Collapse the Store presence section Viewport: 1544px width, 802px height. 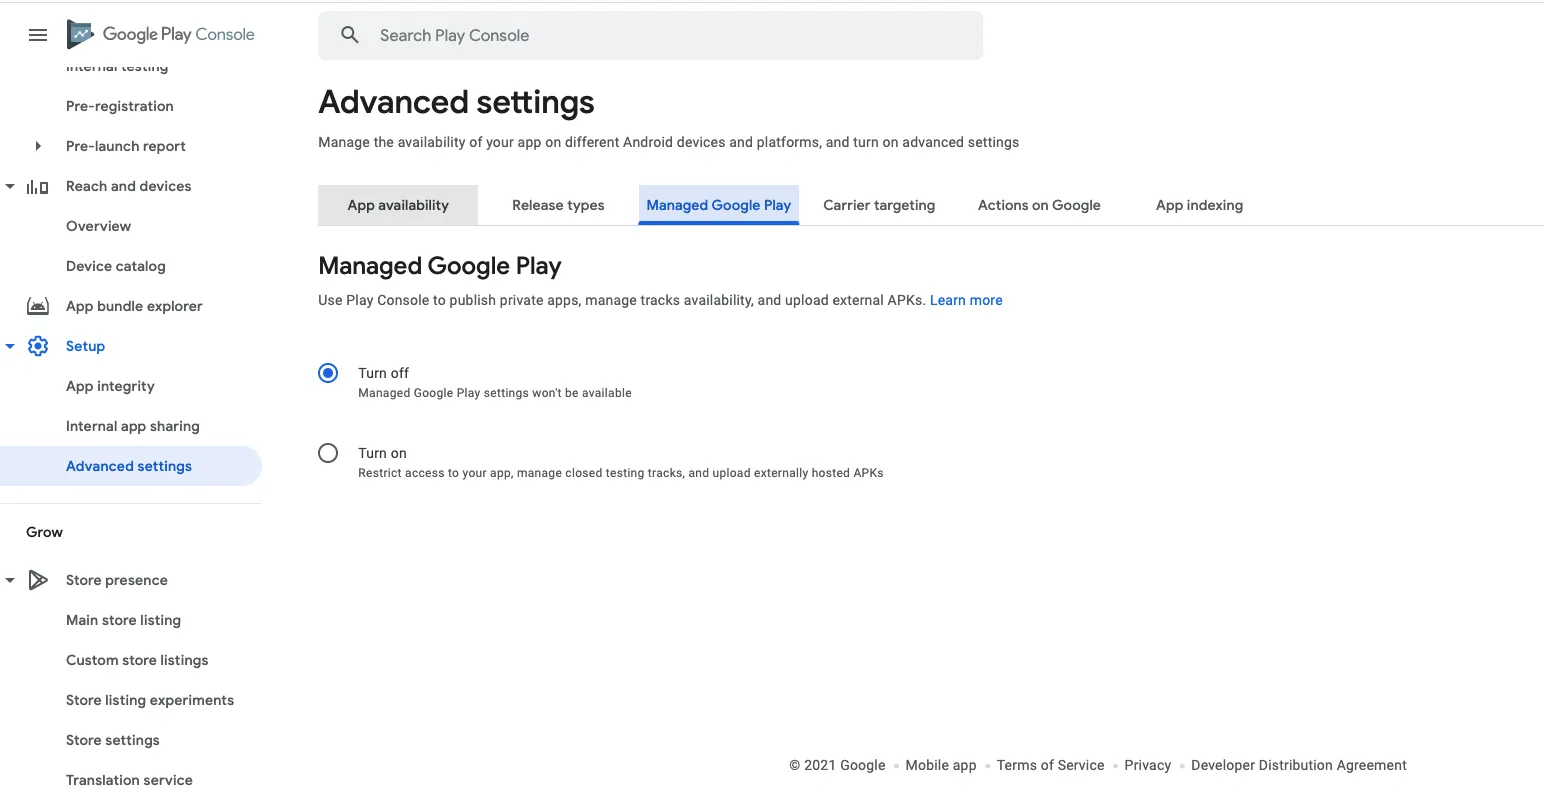(x=10, y=580)
